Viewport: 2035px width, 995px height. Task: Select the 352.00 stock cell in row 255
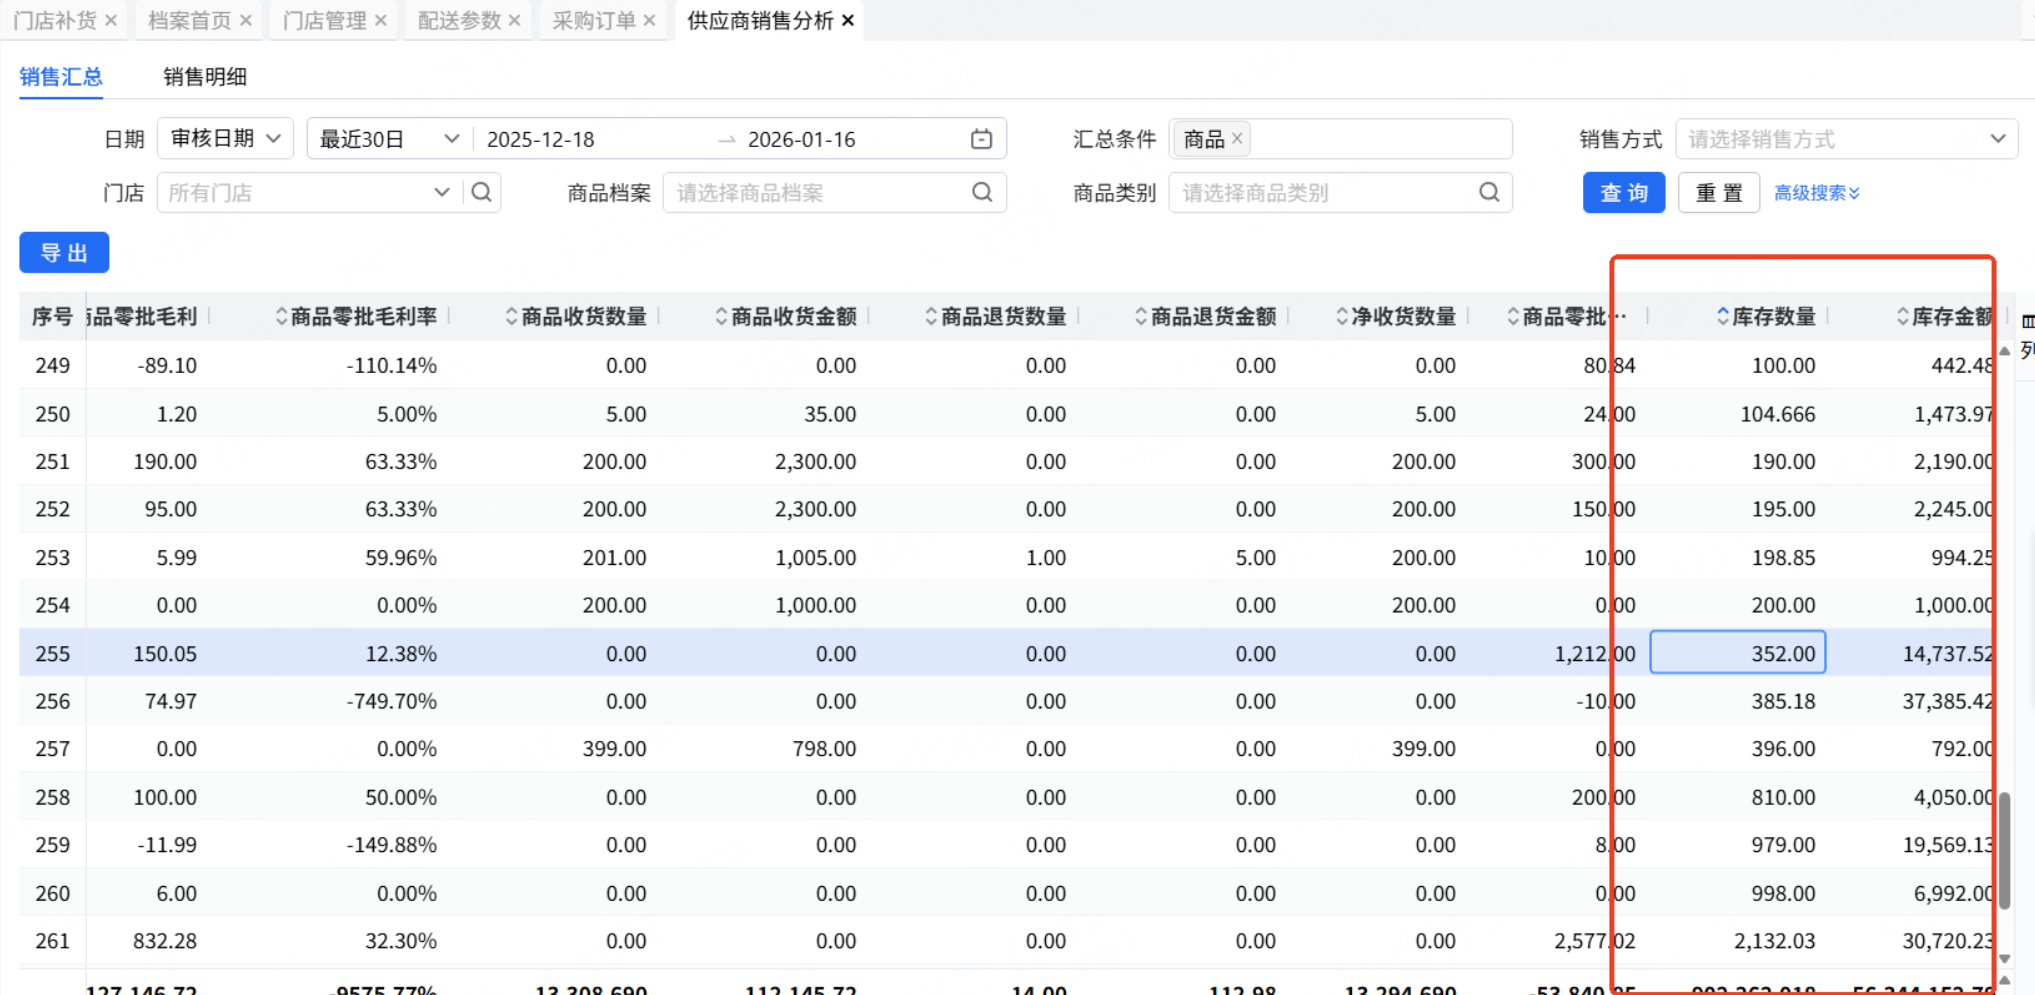click(1737, 653)
